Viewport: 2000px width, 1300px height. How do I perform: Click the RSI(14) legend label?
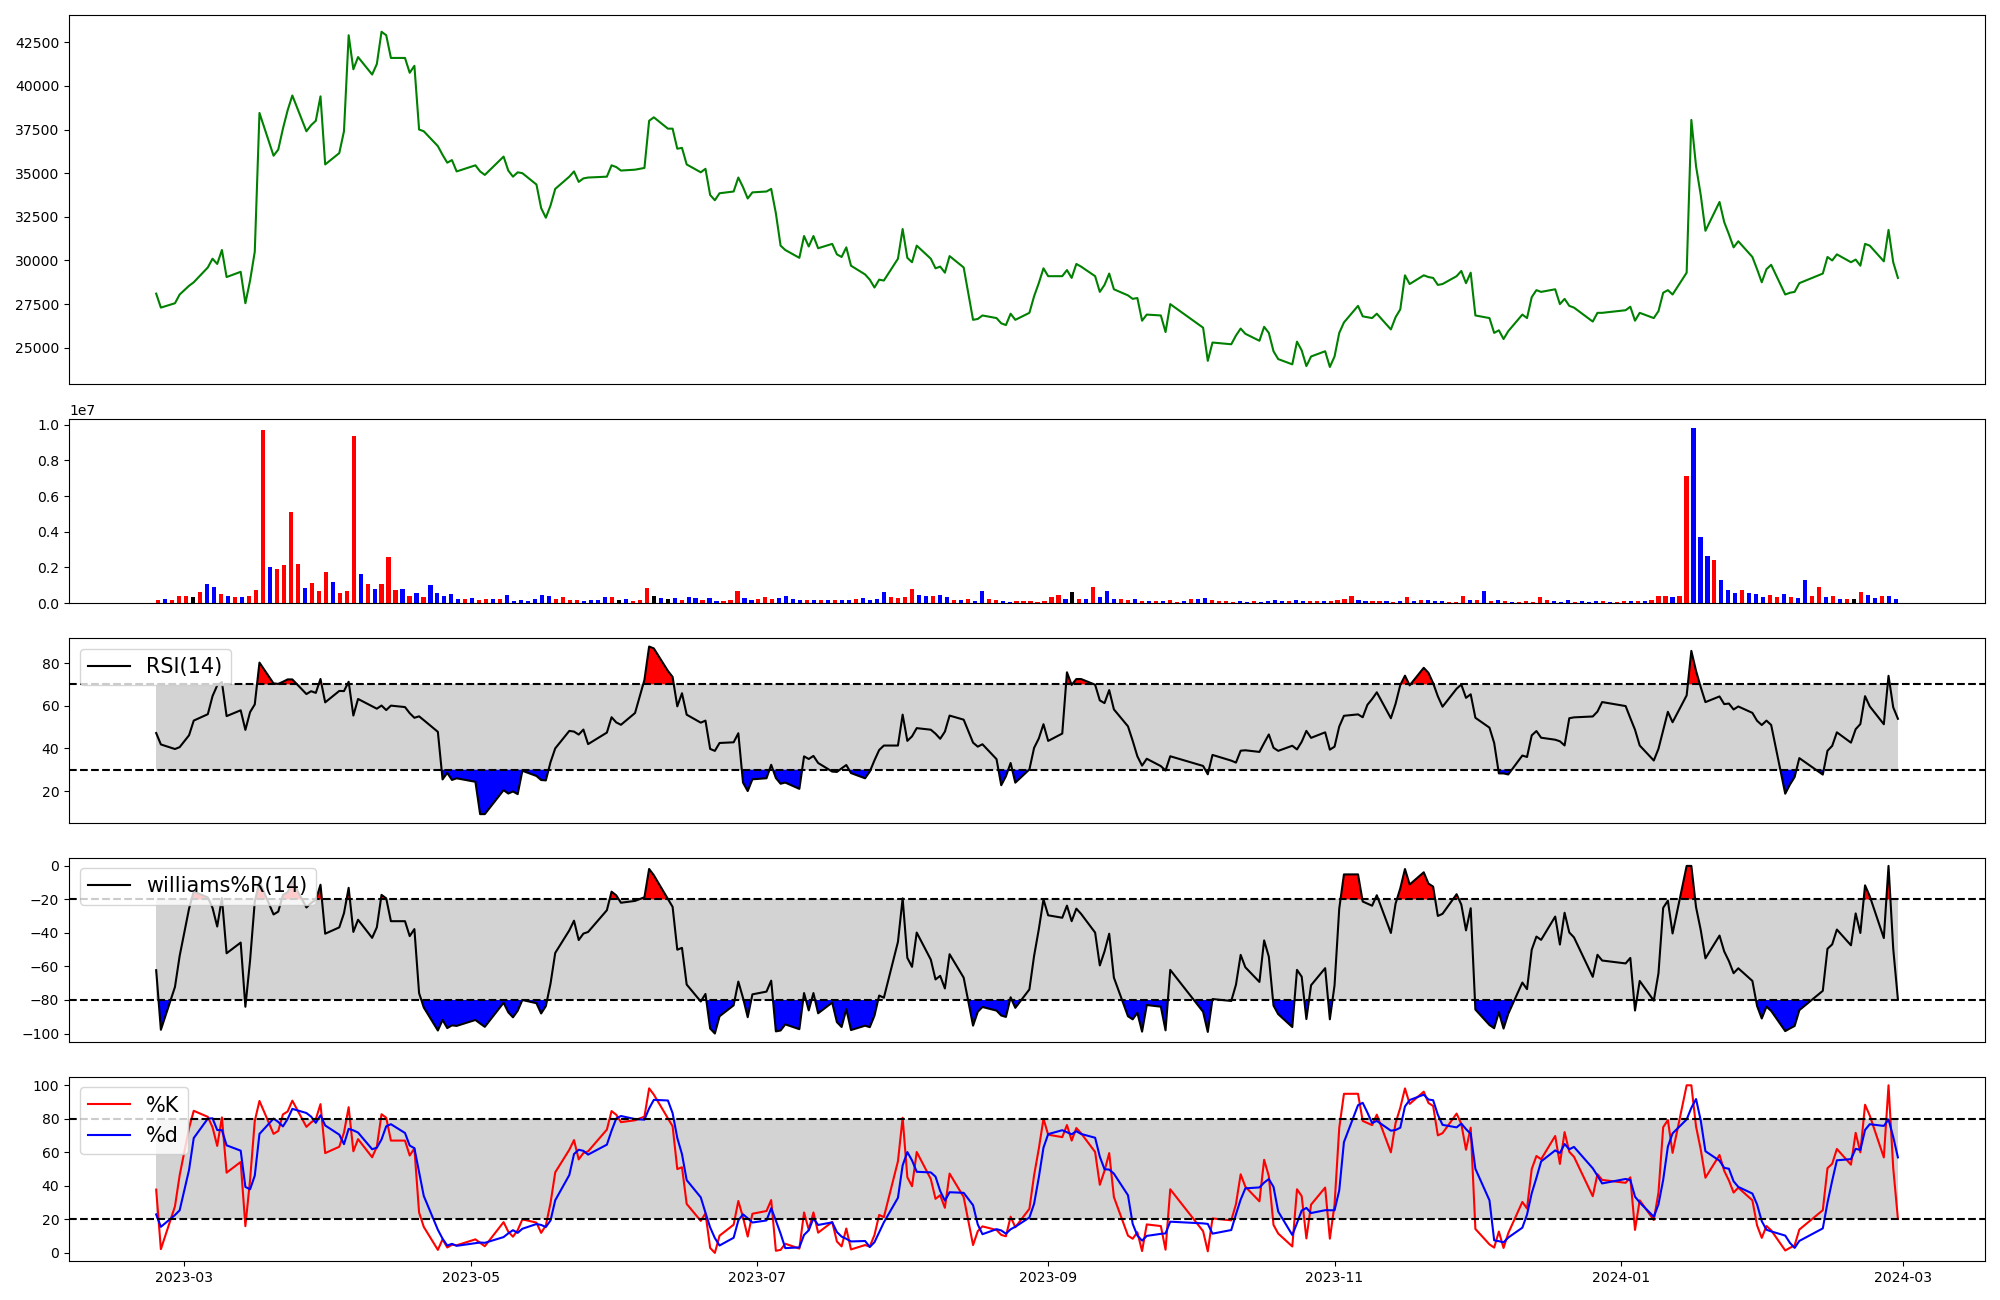pyautogui.click(x=184, y=666)
